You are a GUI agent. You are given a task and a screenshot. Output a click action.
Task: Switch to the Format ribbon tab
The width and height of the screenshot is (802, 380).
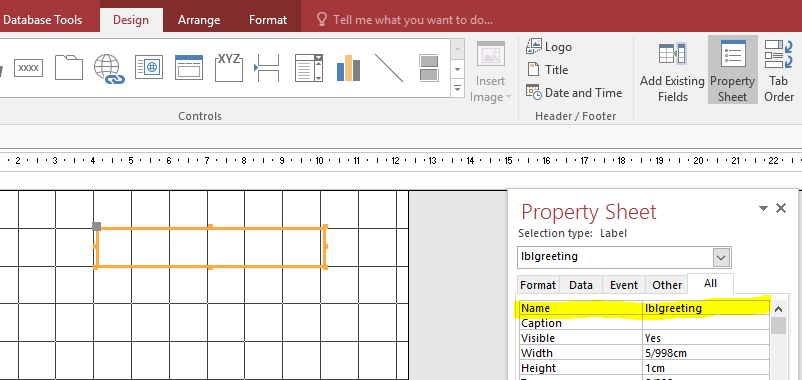point(268,20)
